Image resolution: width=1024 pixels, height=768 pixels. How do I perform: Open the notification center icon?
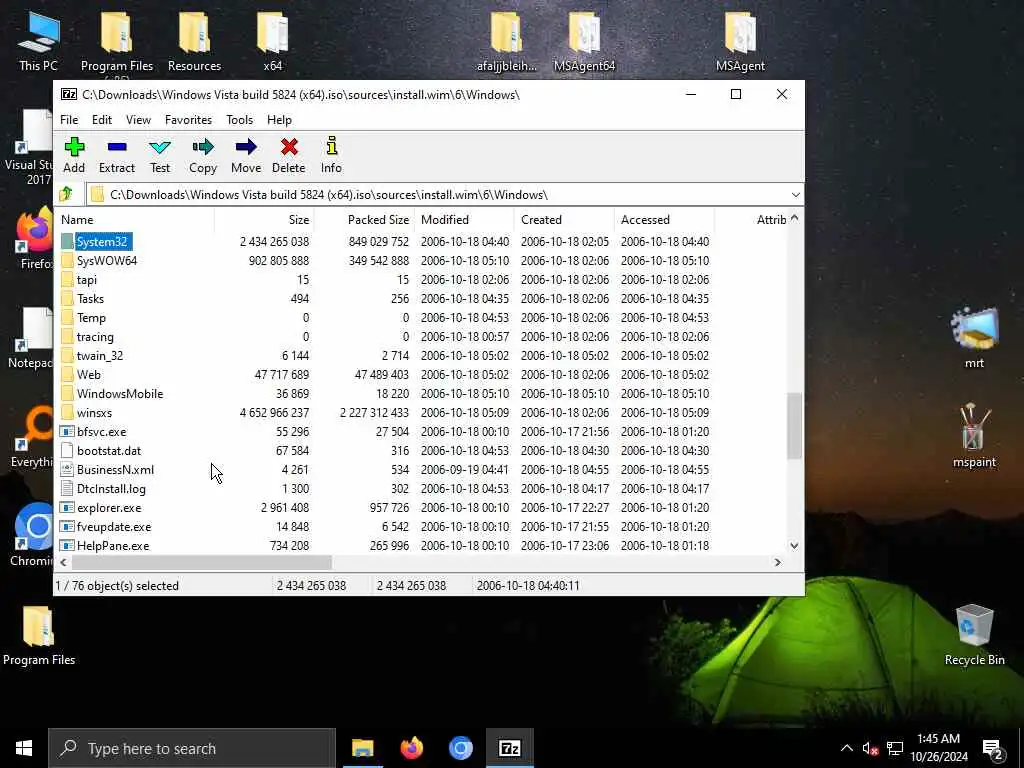993,750
